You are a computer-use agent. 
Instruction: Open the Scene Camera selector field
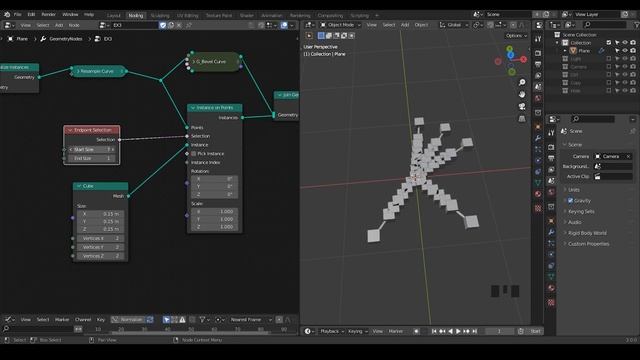pos(613,156)
